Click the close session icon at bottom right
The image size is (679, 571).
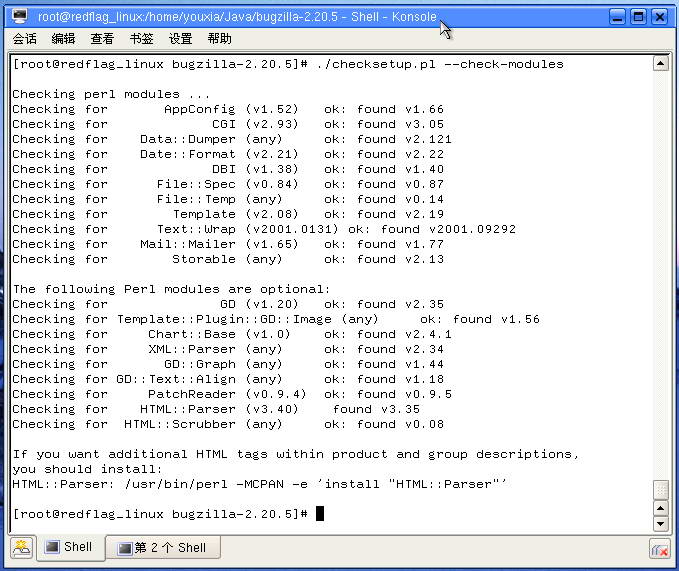[x=659, y=548]
